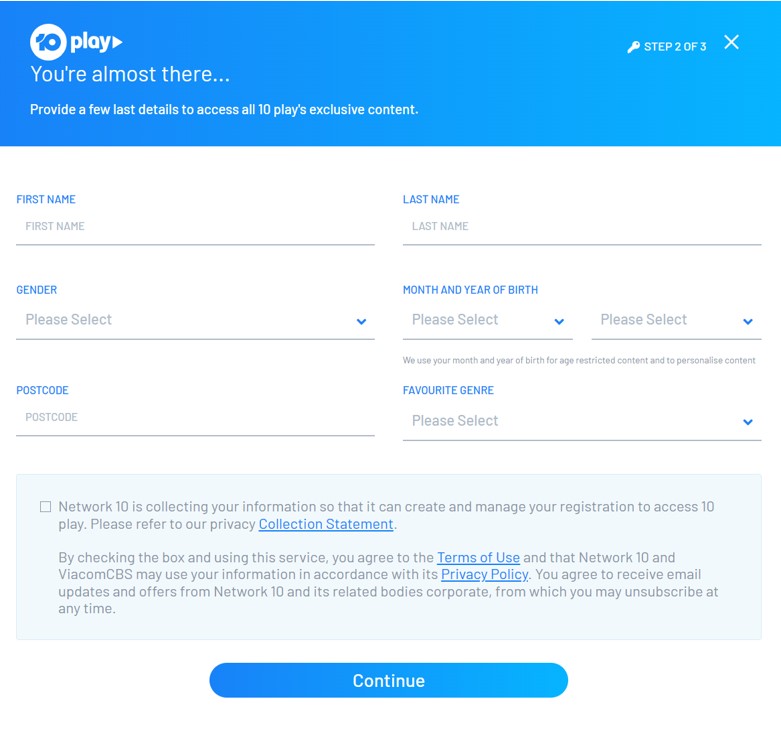
Task: Close the registration dialog with the X
Action: click(x=732, y=42)
